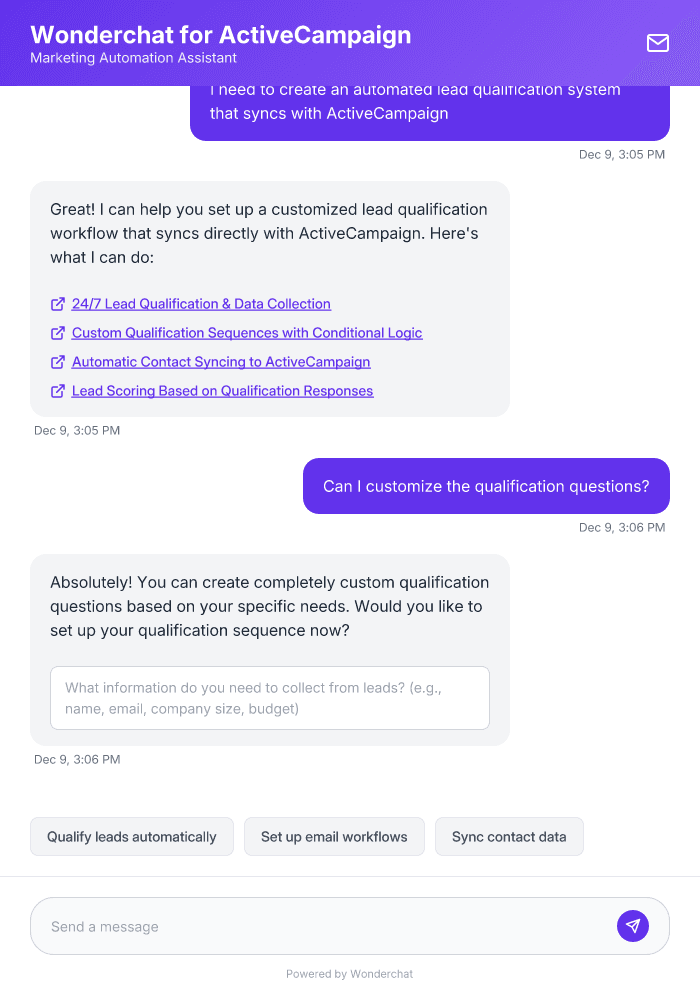Image resolution: width=700 pixels, height=1000 pixels.
Task: Focus the lead information collection input field
Action: [x=270, y=697]
